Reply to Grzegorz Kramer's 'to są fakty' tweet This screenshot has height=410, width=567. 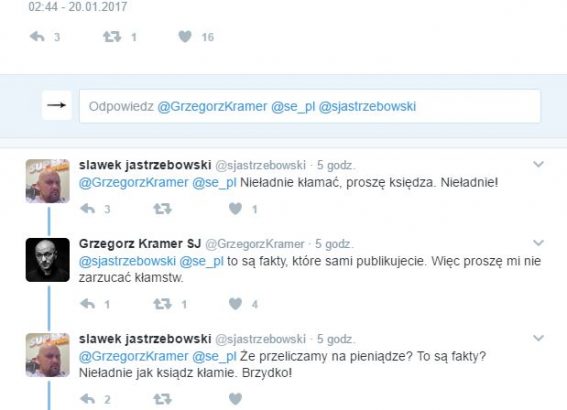tap(88, 304)
